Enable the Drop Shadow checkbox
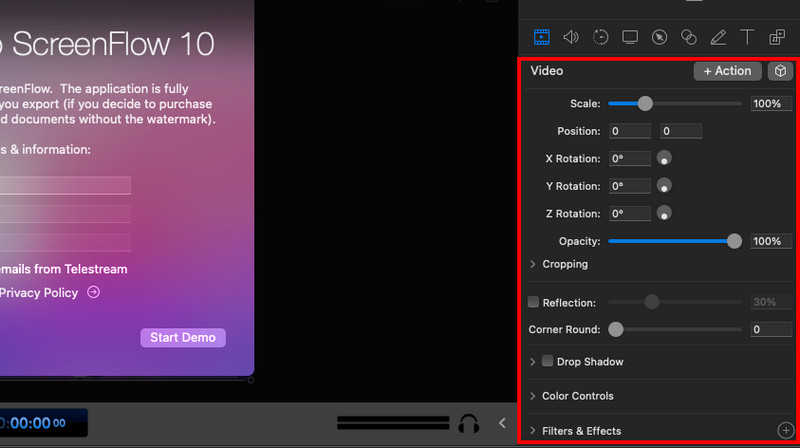Viewport: 800px width, 448px height. (x=547, y=361)
